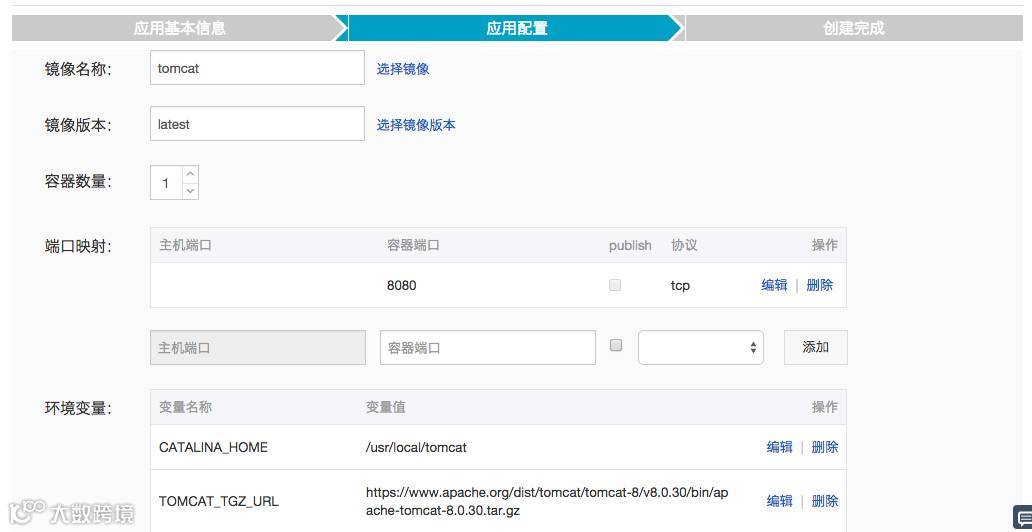Open the protocol dropdown for new port
Viewport: 1032px width, 532px height.
coord(701,348)
